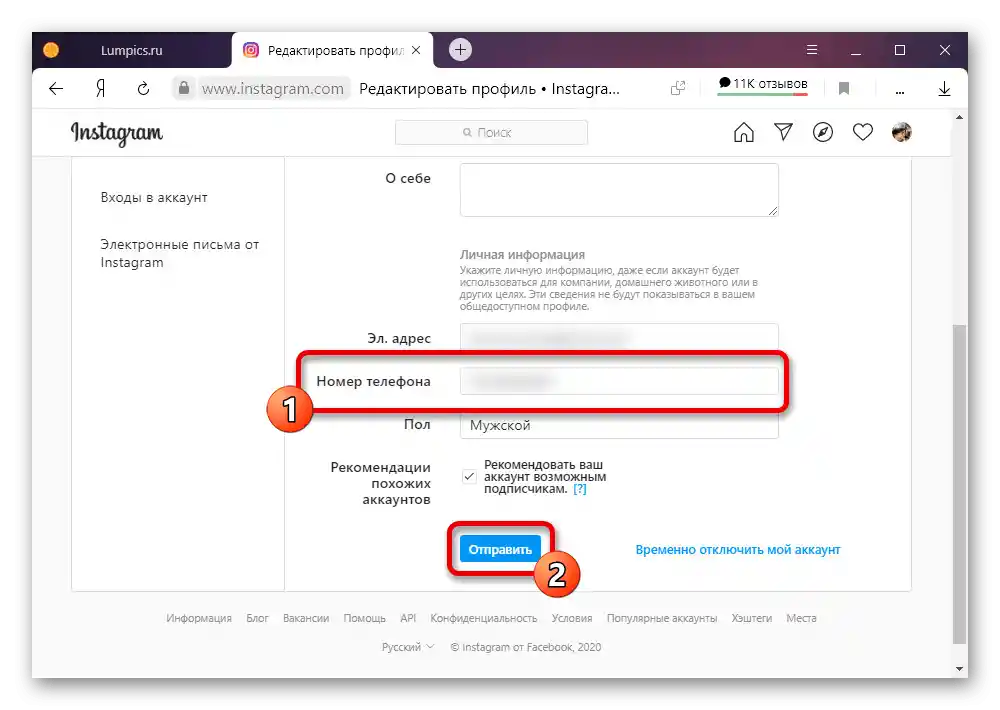Click the vertical page scrollbar thumb
Screen dimensions: 1000x710
tap(959, 485)
